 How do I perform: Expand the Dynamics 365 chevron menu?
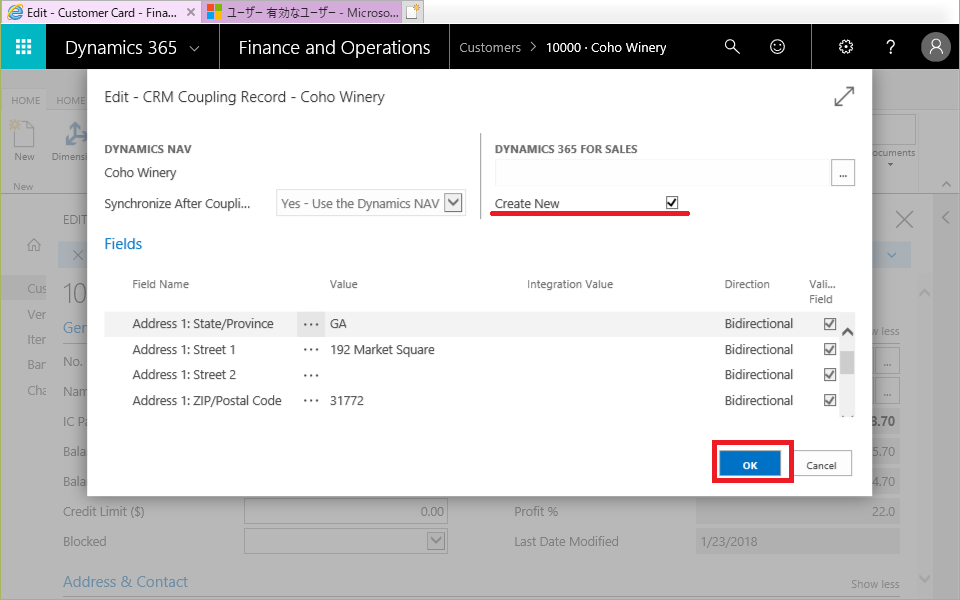195,48
